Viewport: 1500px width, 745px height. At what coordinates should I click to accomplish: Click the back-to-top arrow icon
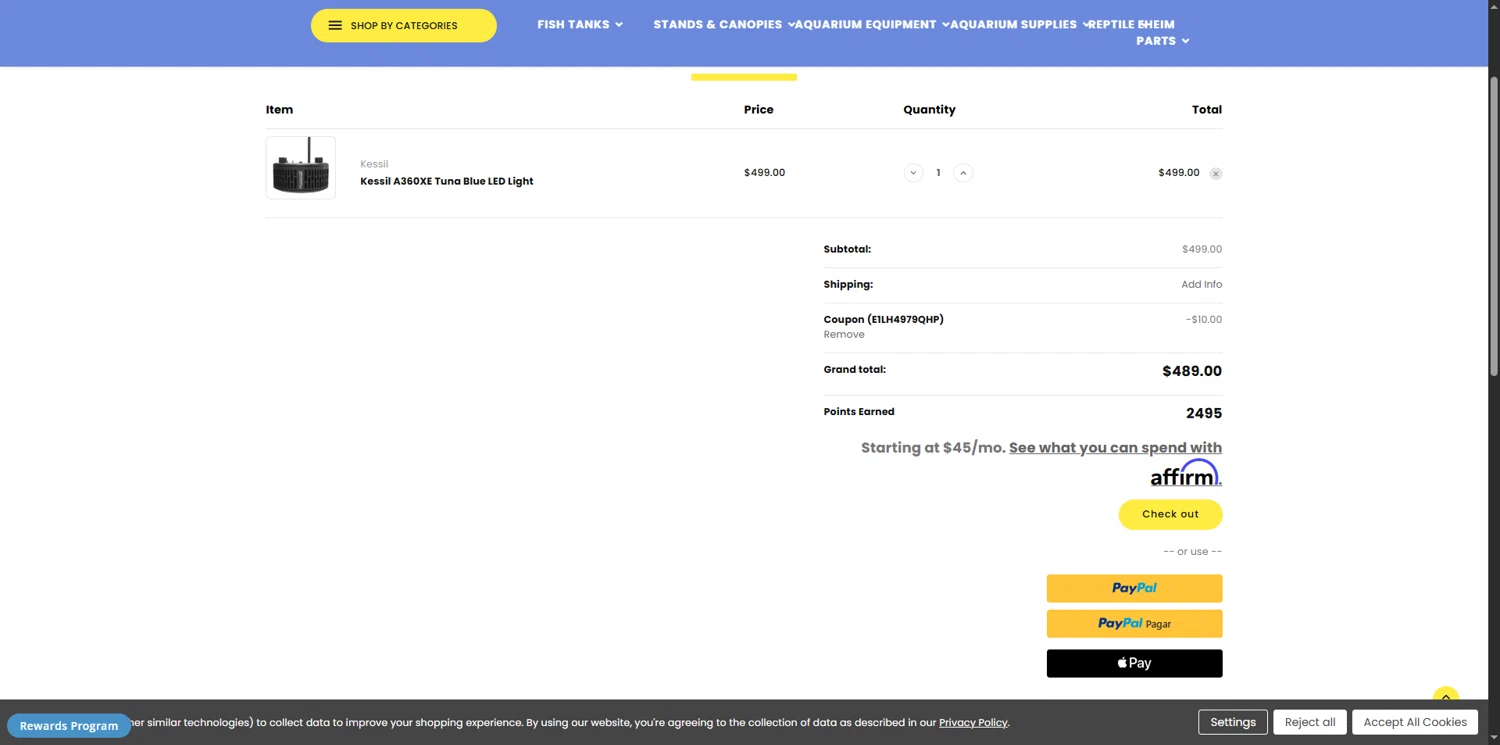pos(1445,697)
